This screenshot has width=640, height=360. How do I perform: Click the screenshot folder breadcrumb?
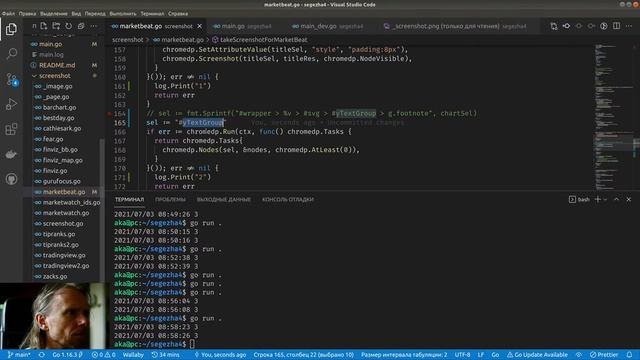coord(128,40)
